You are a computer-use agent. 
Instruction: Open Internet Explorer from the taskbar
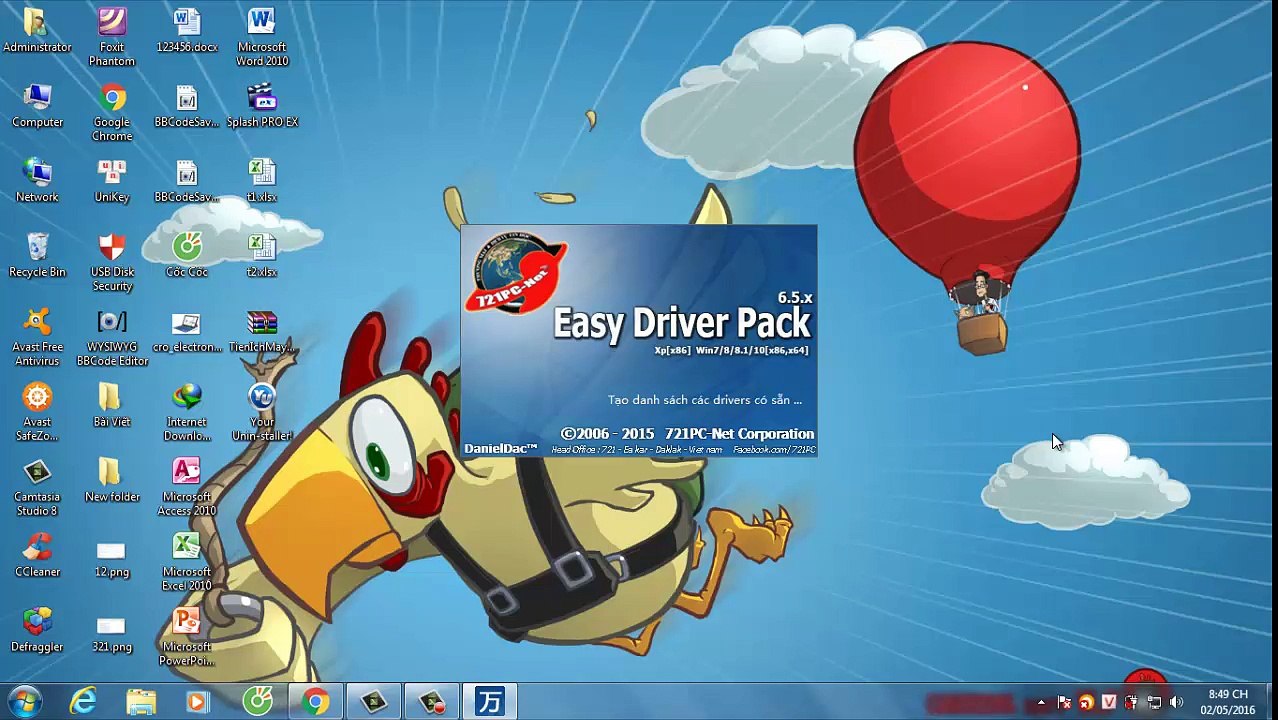[83, 702]
